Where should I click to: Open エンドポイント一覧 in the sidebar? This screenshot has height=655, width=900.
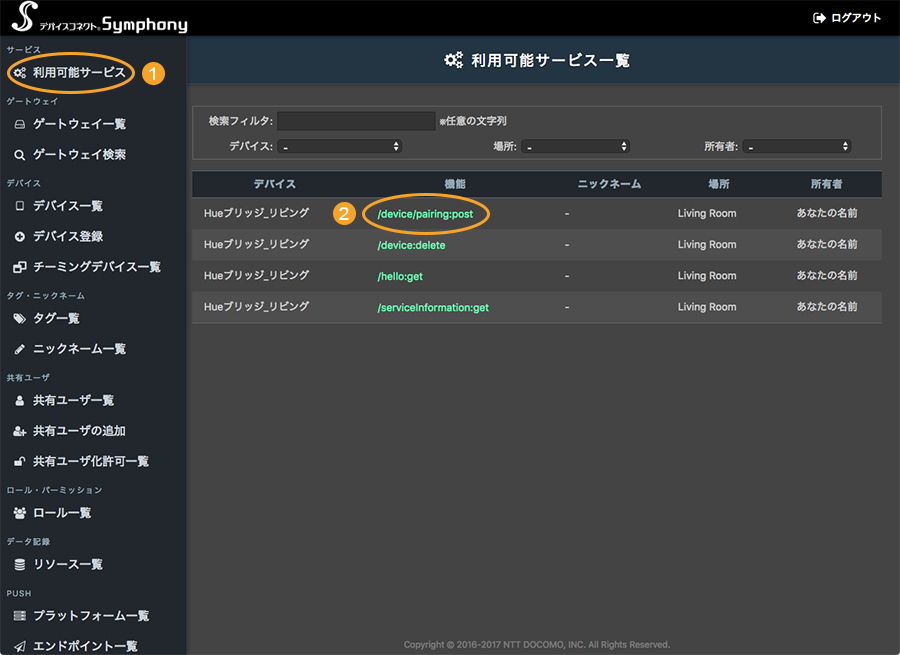pyautogui.click(x=85, y=646)
